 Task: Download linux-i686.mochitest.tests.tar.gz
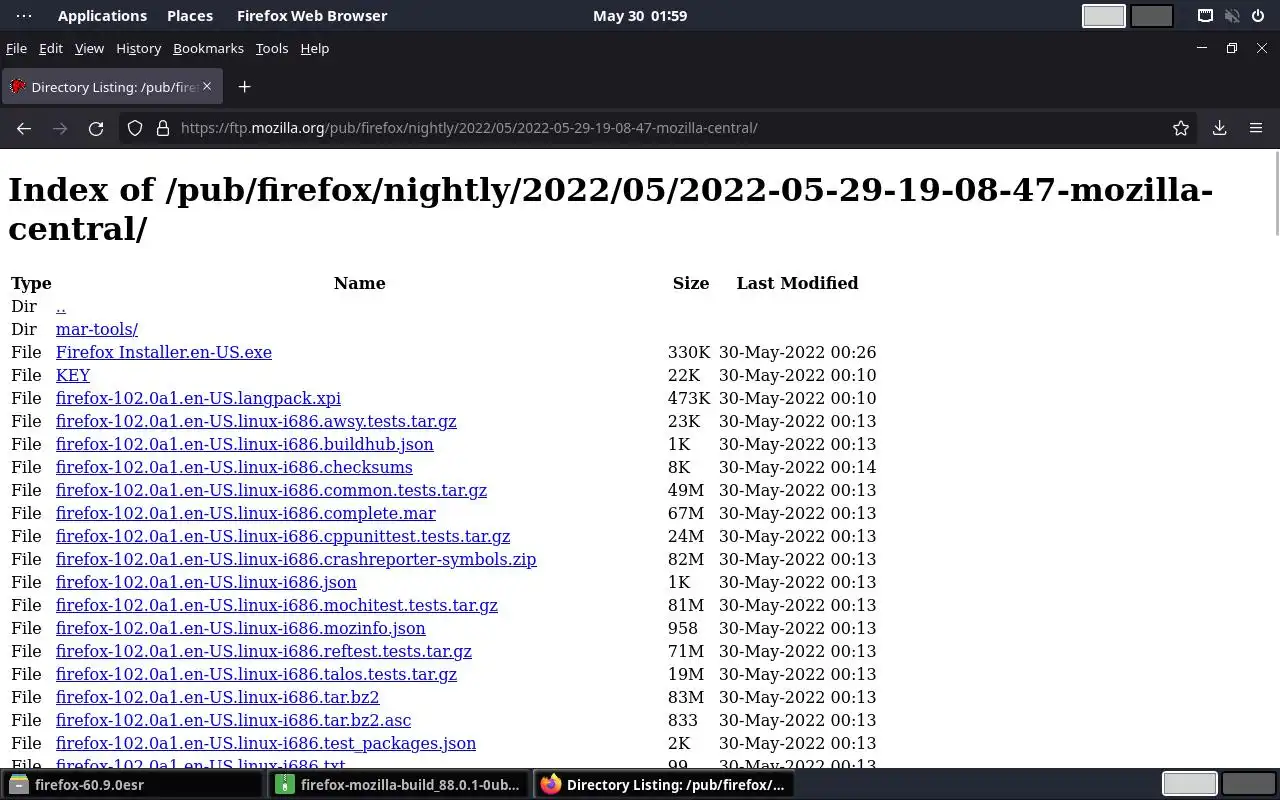(277, 605)
